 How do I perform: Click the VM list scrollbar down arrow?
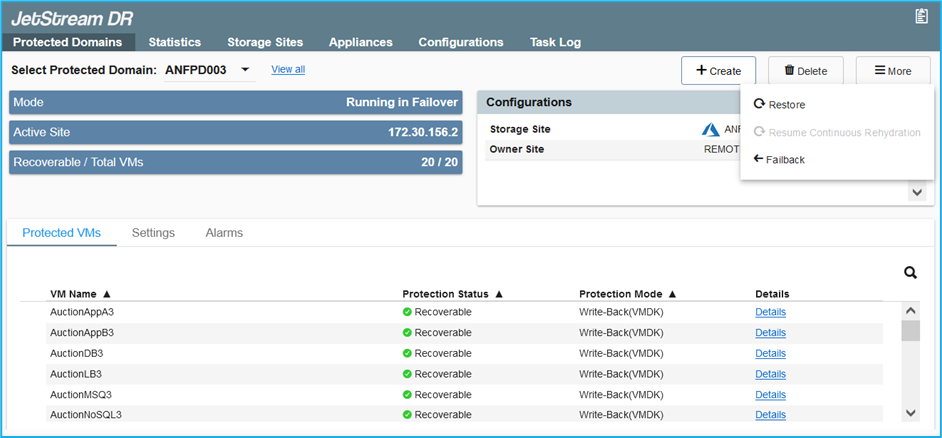pos(910,412)
